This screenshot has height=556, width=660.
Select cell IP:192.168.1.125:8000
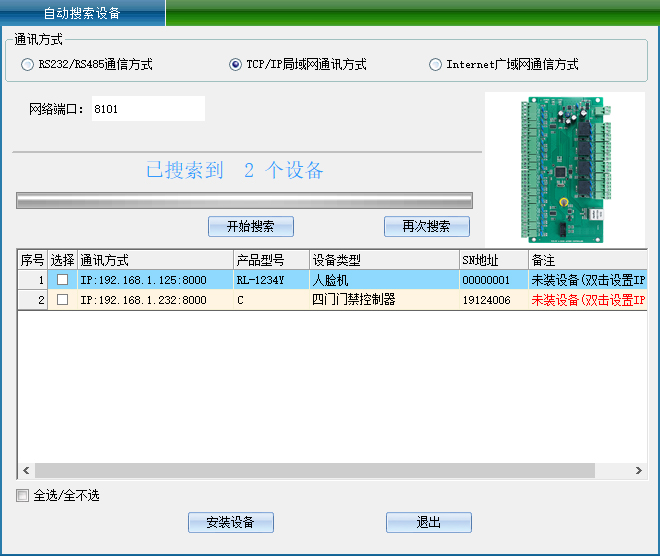pyautogui.click(x=155, y=280)
